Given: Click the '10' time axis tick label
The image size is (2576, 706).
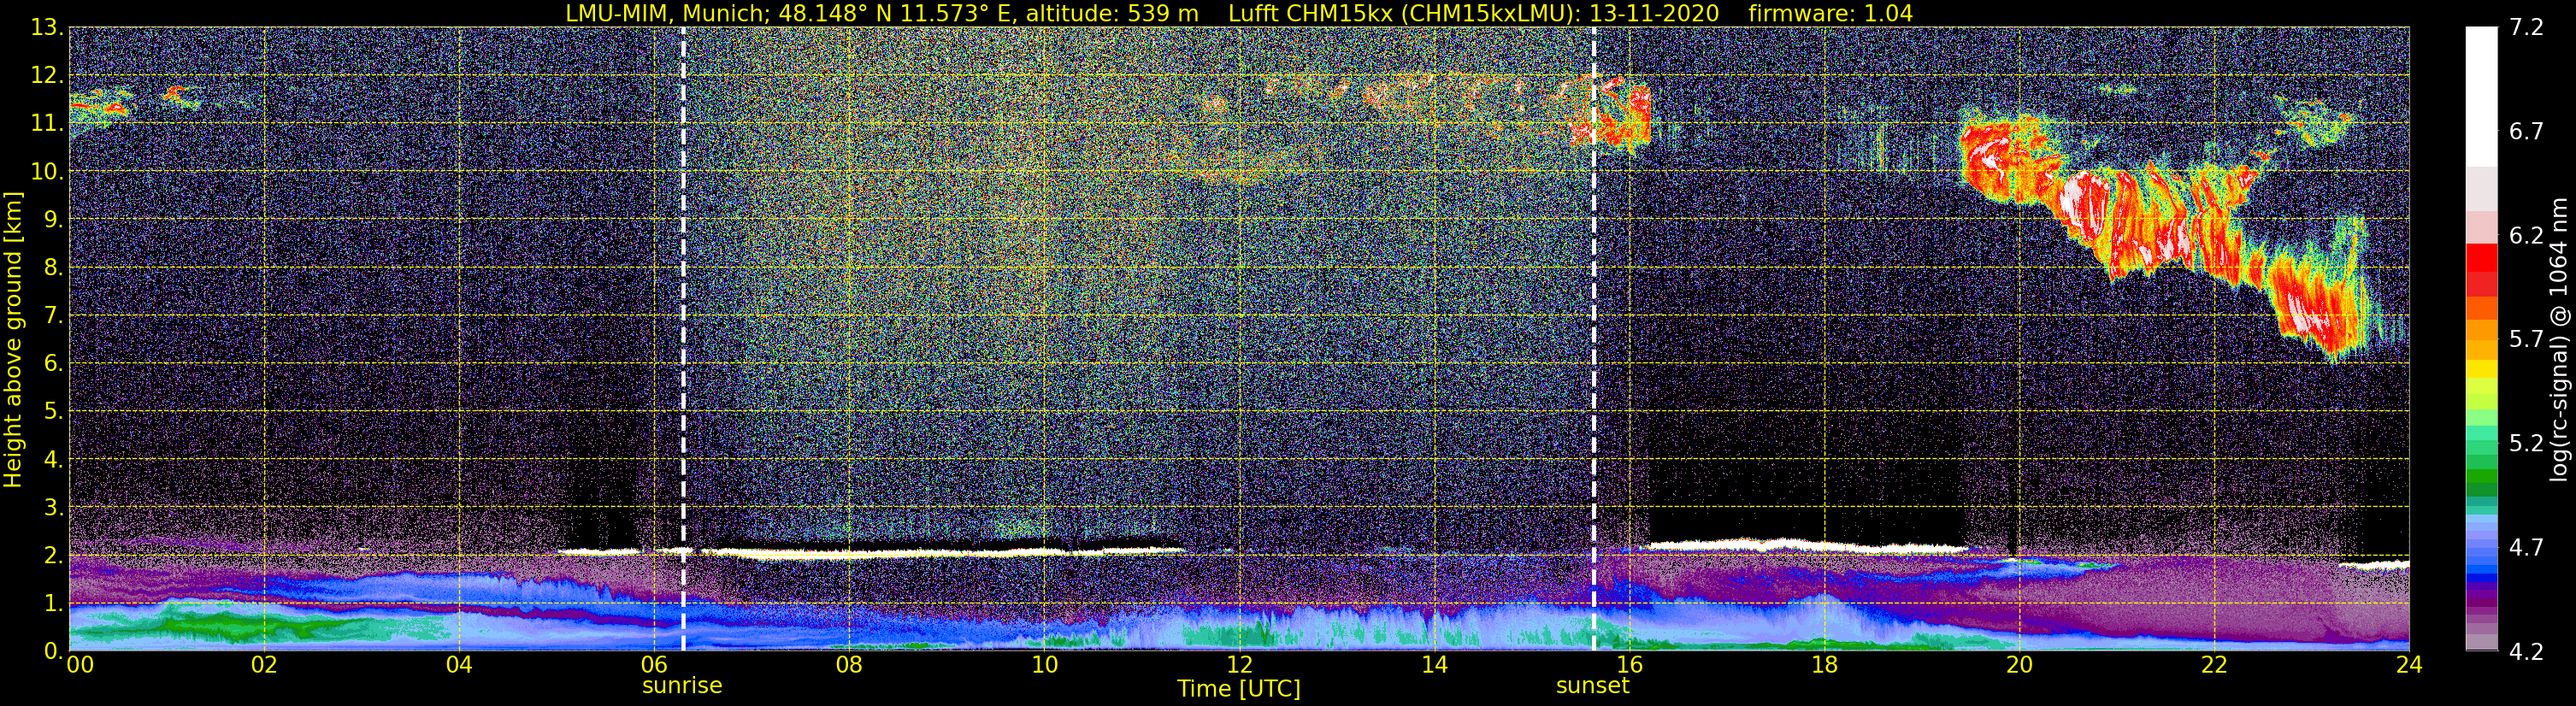Looking at the screenshot, I should (1043, 665).
